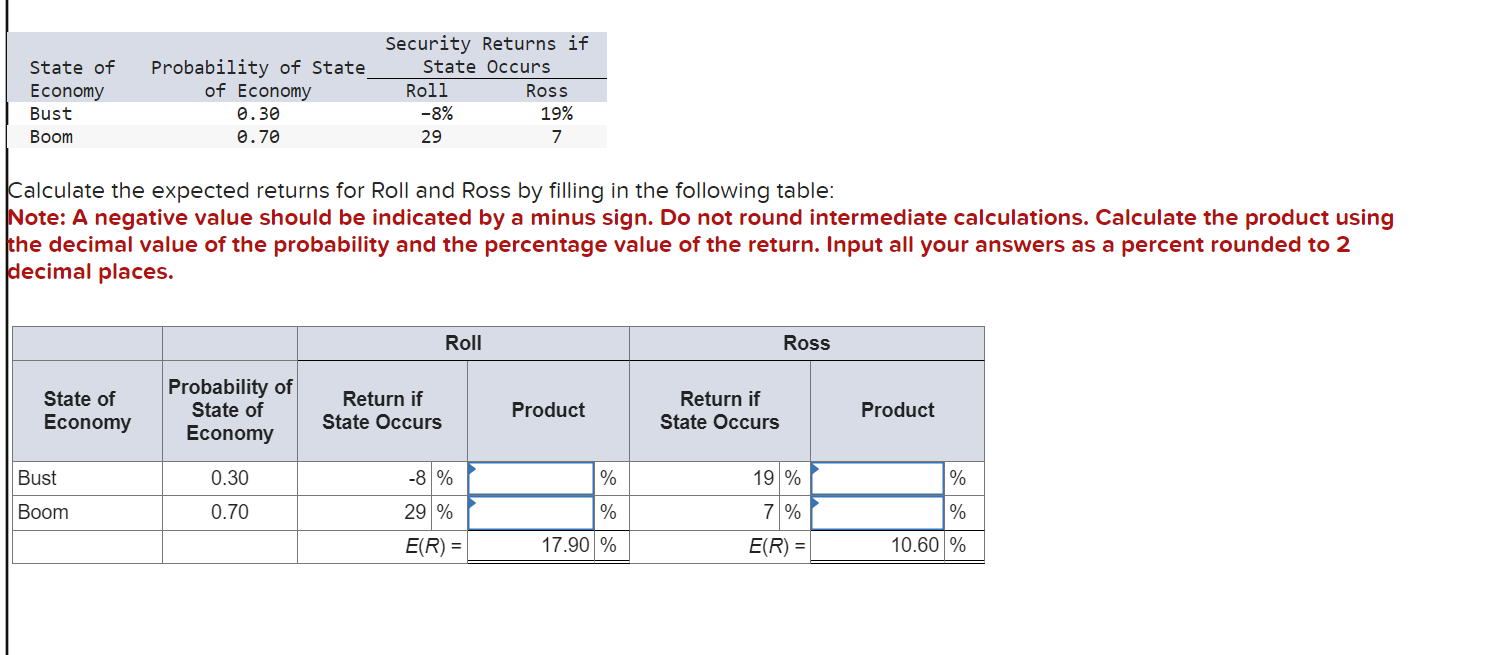
Task: Select the blue marker on Bust Roll product cell
Action: click(471, 468)
